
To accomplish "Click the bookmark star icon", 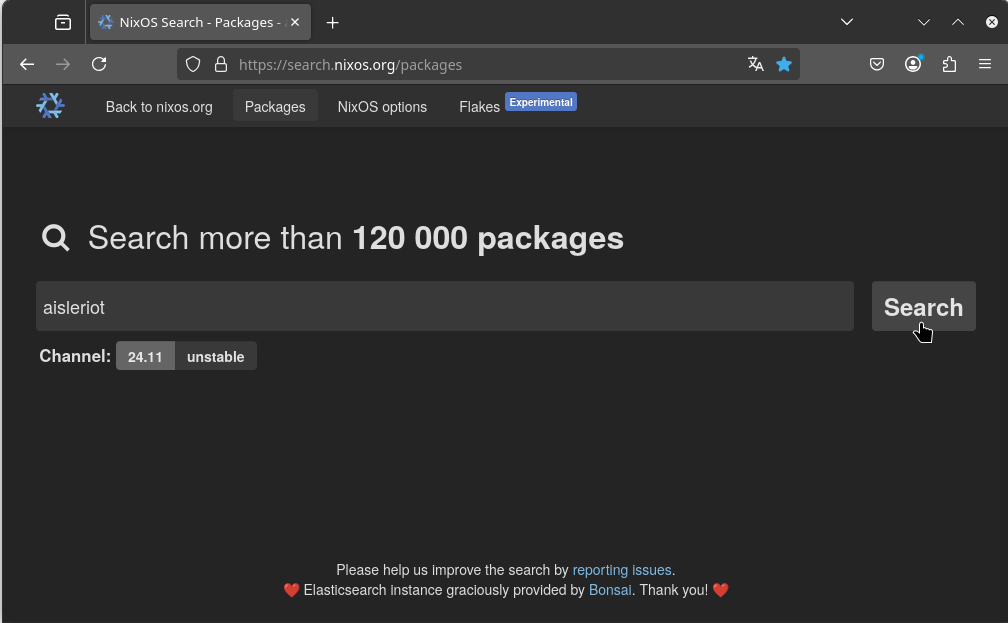I will click(784, 64).
